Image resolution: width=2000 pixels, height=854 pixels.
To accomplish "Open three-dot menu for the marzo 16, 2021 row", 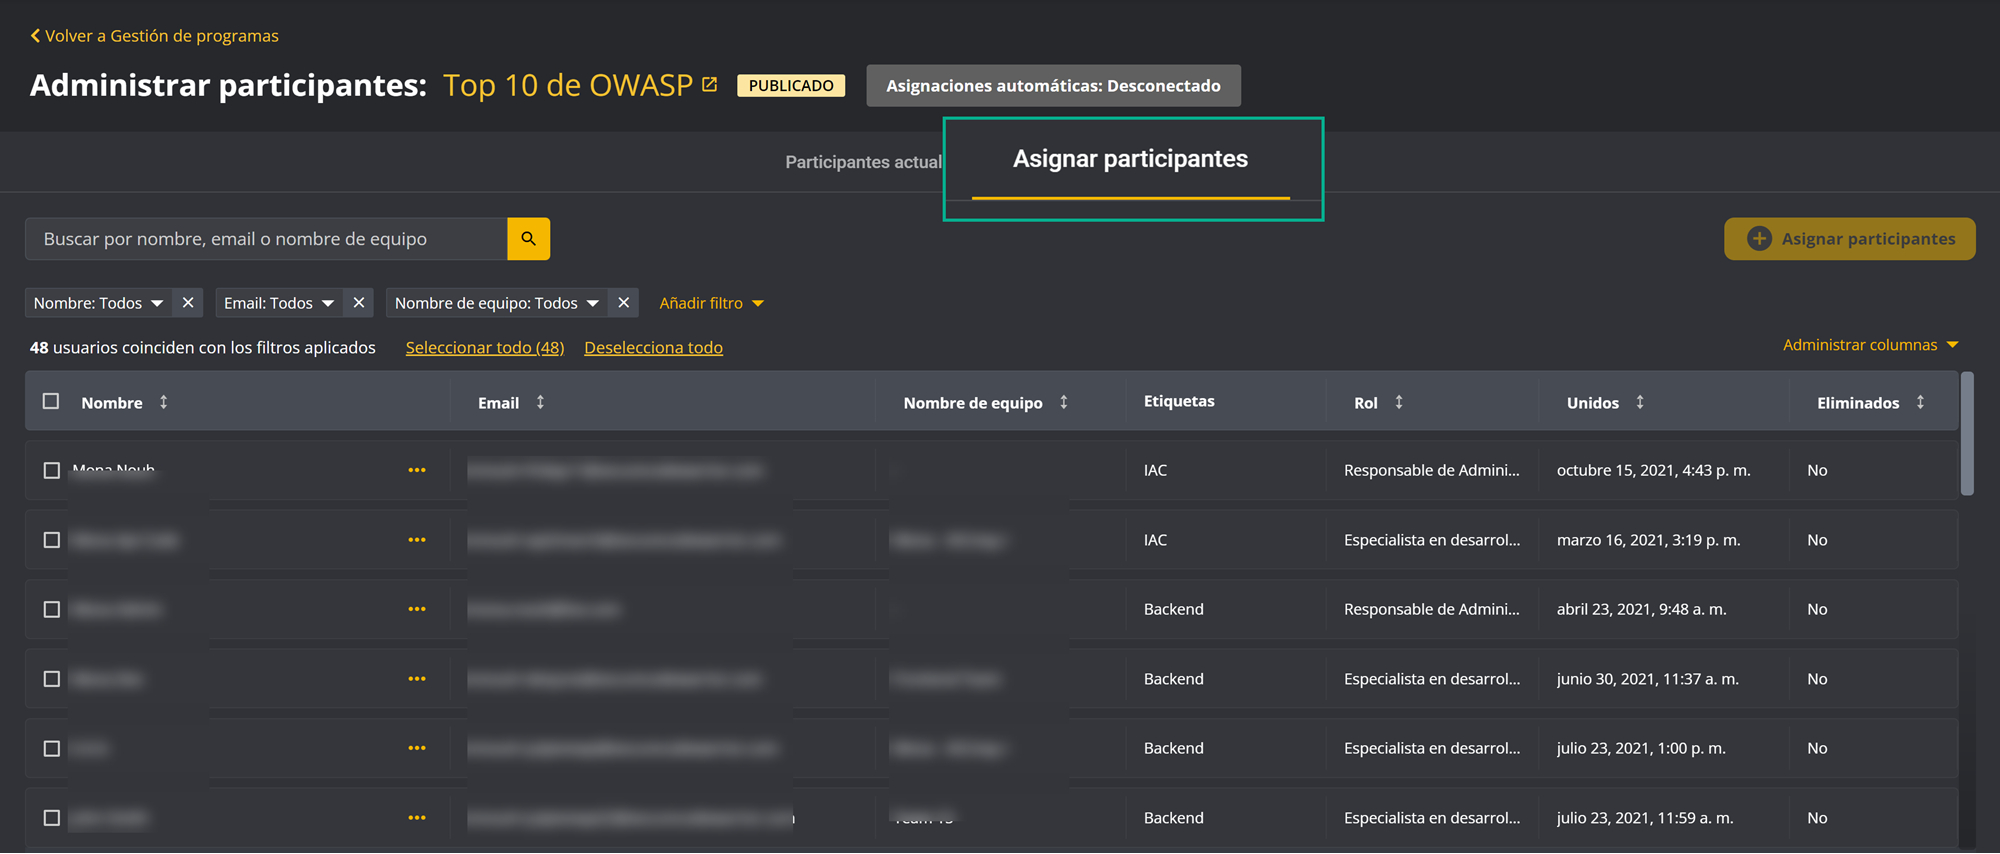I will point(417,540).
